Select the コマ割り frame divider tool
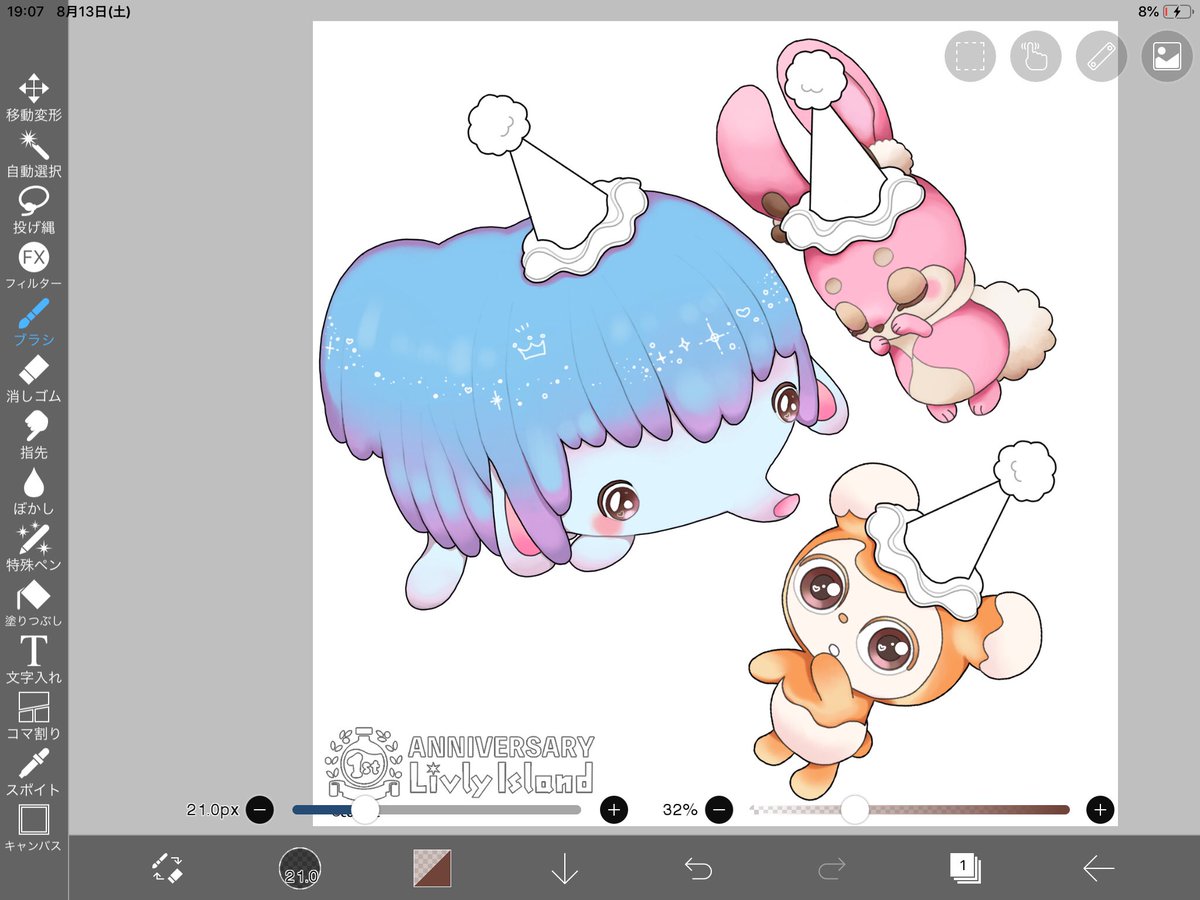Screen dimensions: 1200x900 pos(34,715)
